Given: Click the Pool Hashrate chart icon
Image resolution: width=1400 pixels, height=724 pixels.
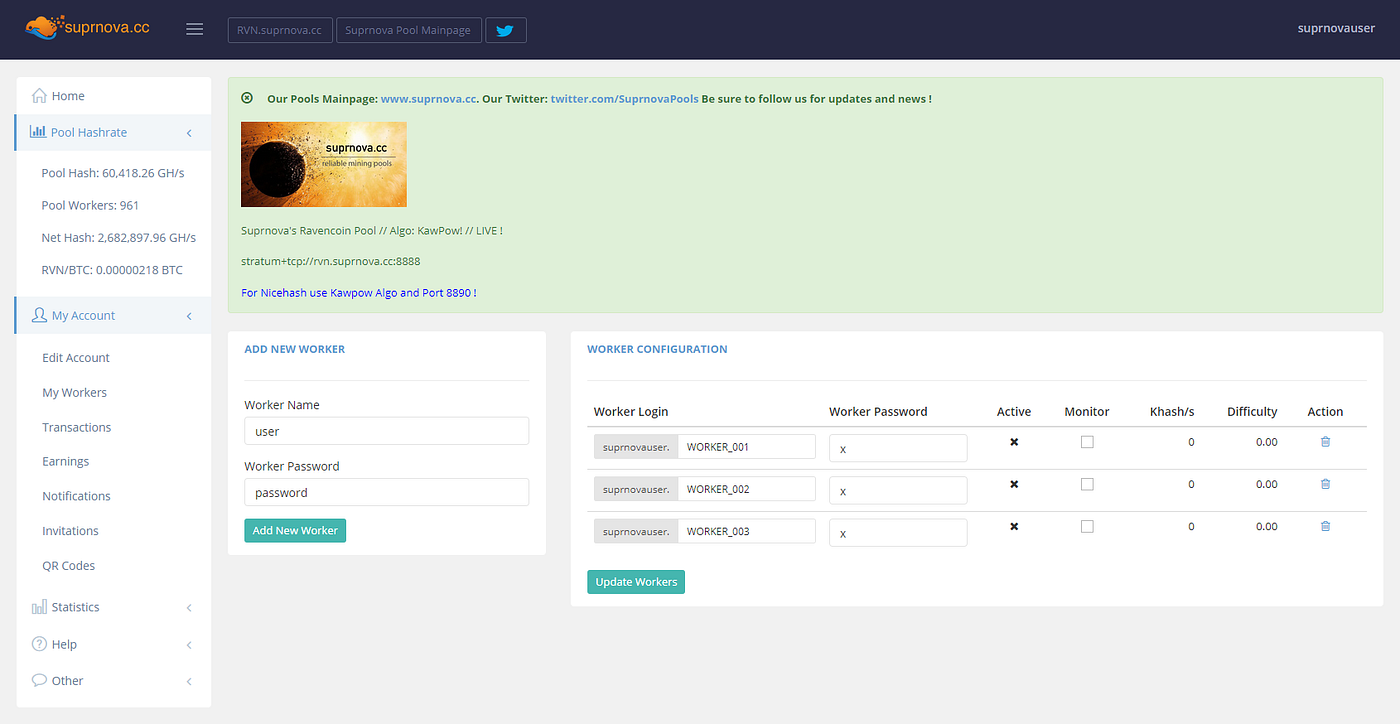Looking at the screenshot, I should click(38, 132).
